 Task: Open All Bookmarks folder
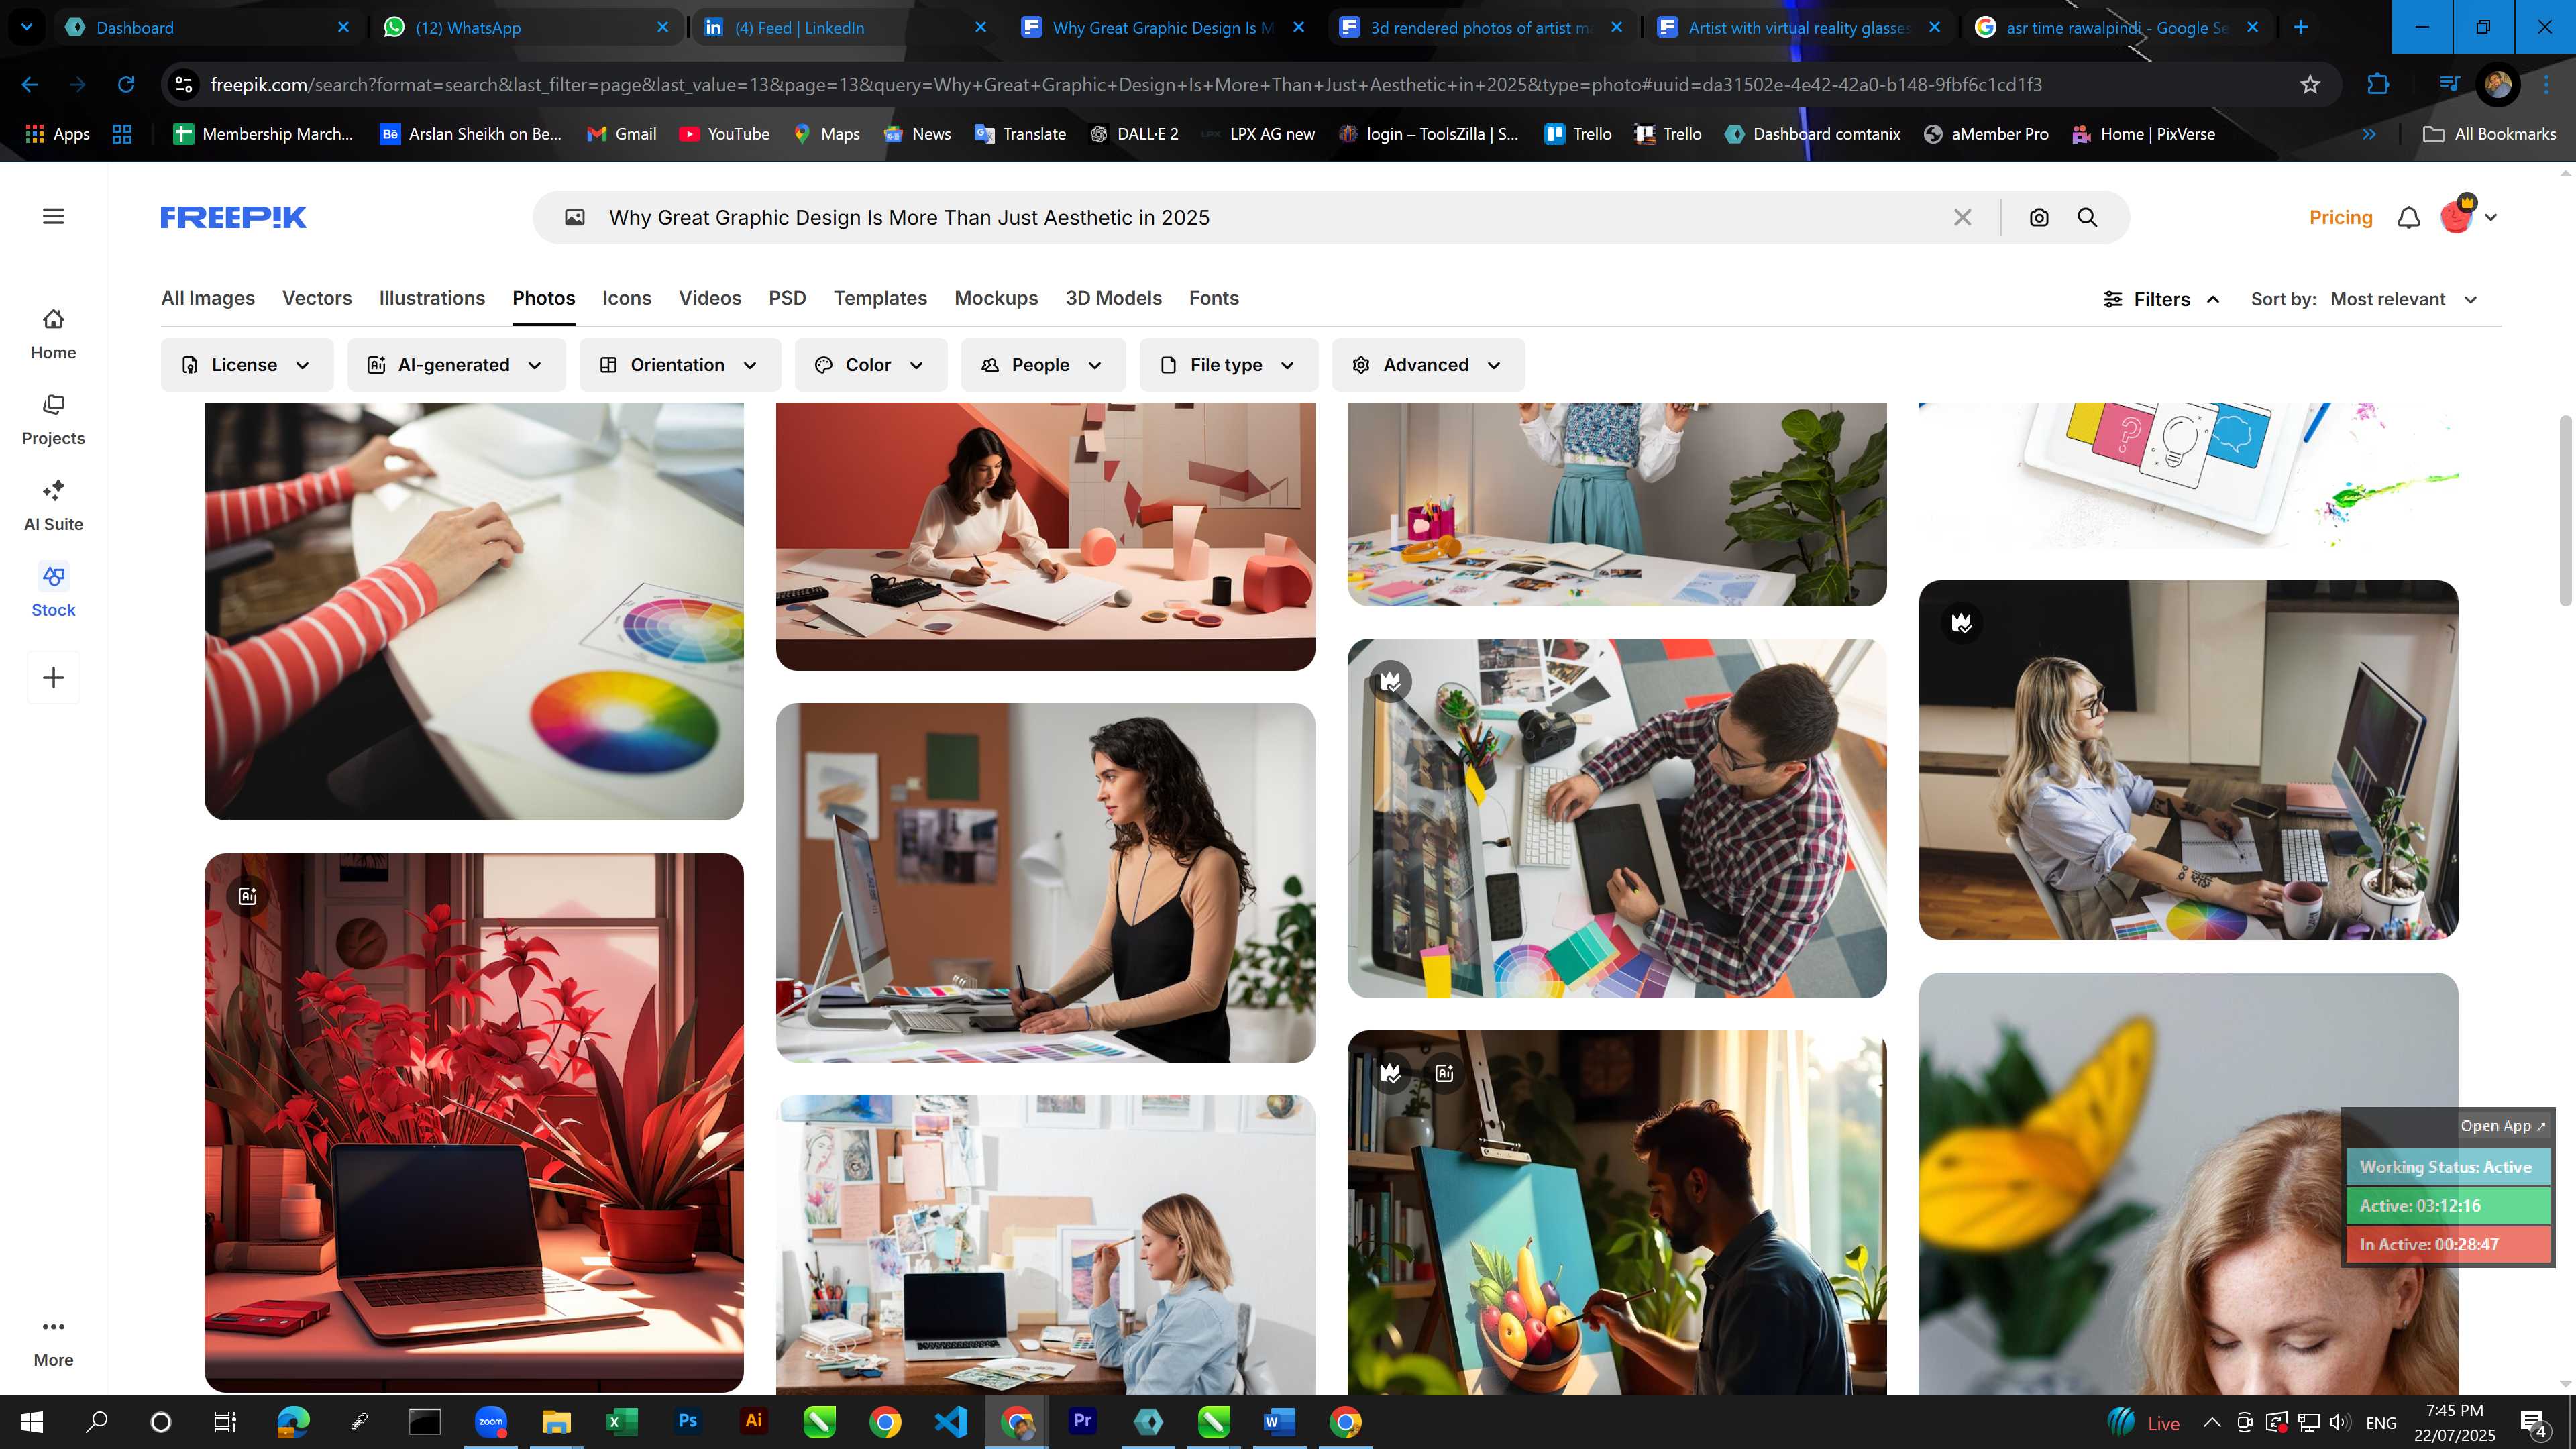pyautogui.click(x=2489, y=134)
